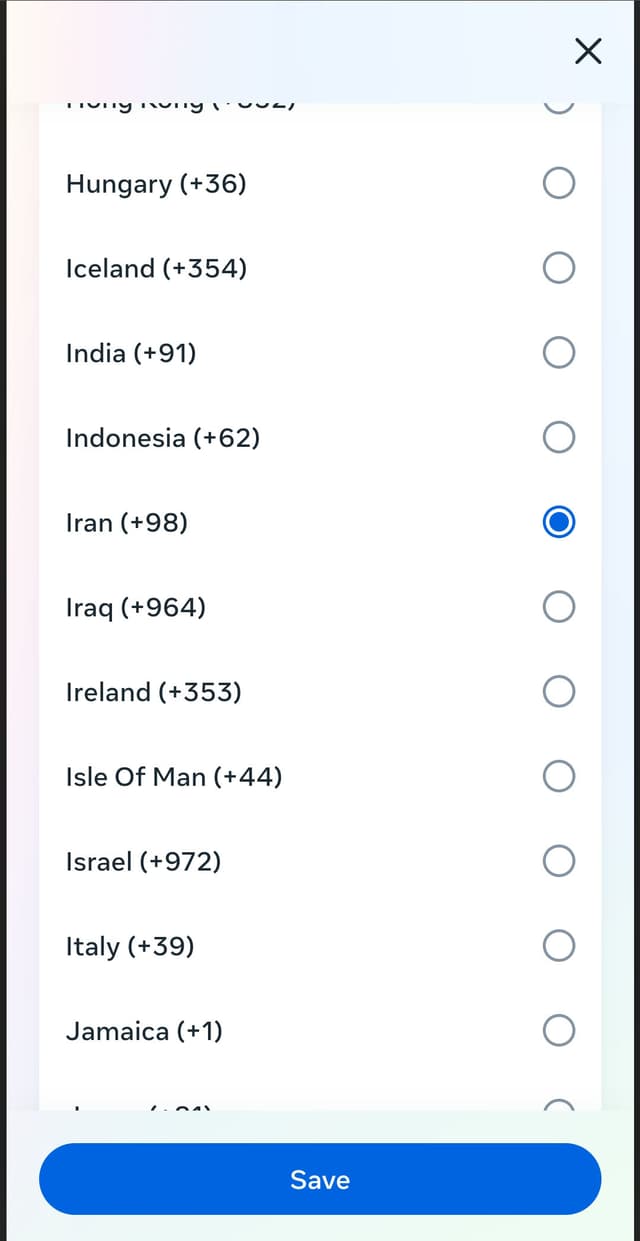The height and width of the screenshot is (1241, 640).
Task: Tap the Isle Of Man (+44) label
Action: [174, 777]
